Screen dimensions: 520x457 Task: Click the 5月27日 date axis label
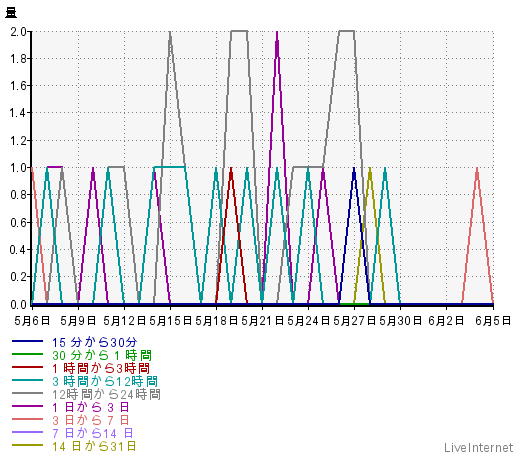(x=354, y=321)
